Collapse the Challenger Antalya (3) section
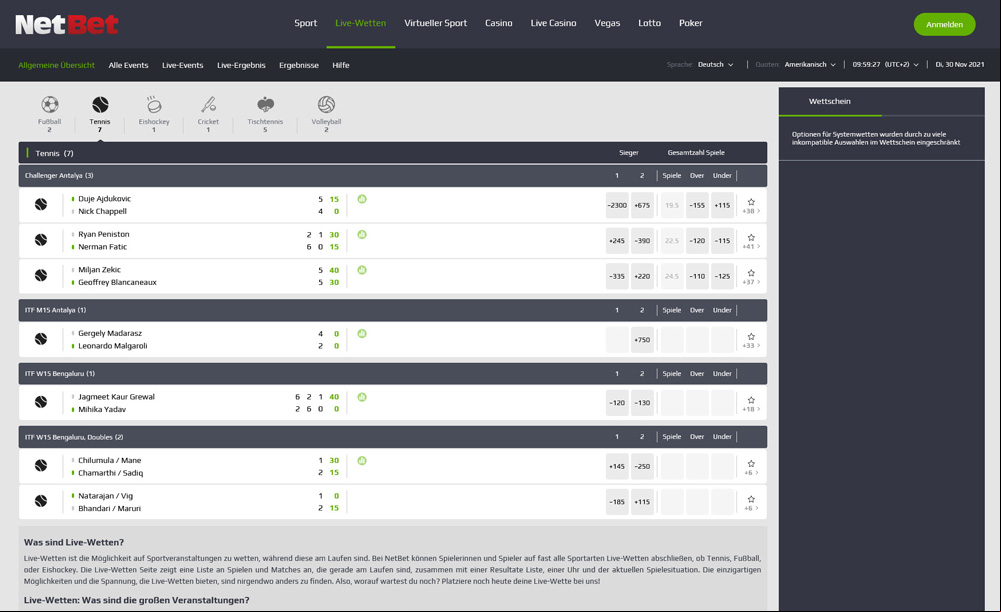 [x=393, y=175]
